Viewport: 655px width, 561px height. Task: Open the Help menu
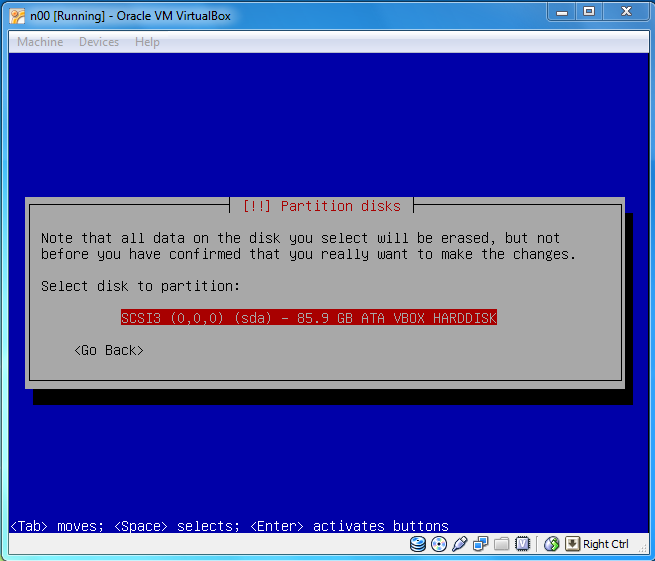(x=147, y=42)
